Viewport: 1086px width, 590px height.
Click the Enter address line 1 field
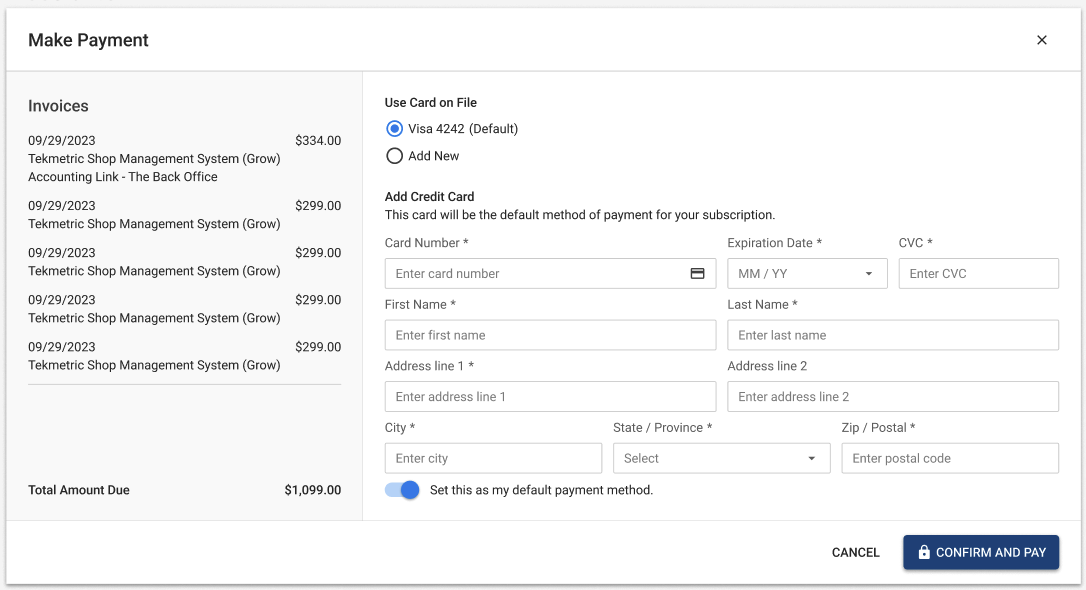pyautogui.click(x=550, y=397)
